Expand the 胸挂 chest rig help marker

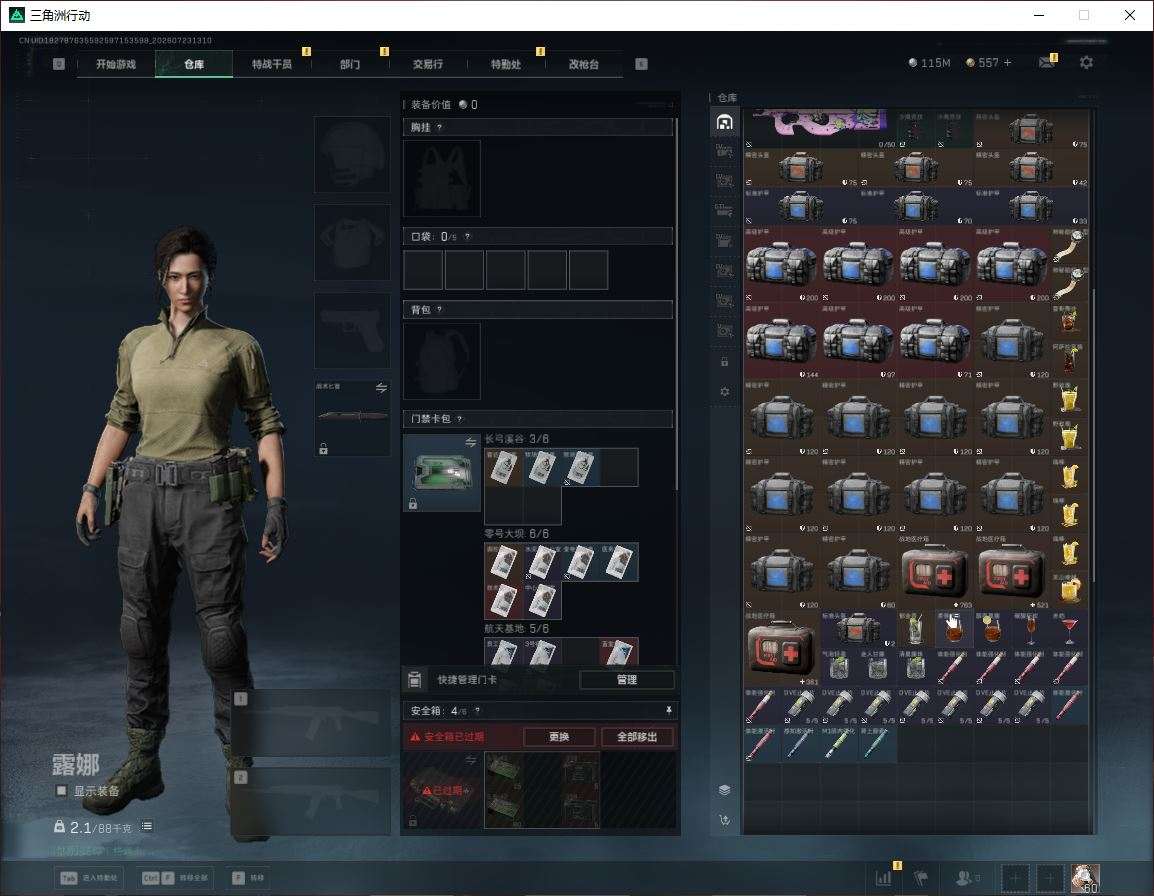point(439,127)
